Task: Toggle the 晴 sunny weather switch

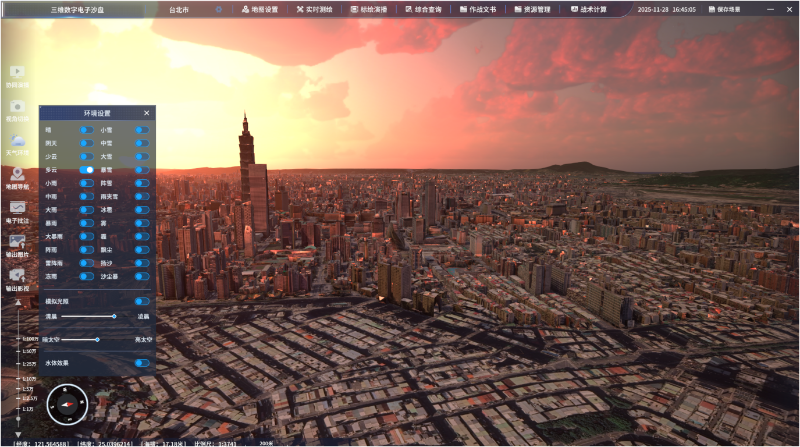Action: coord(87,130)
